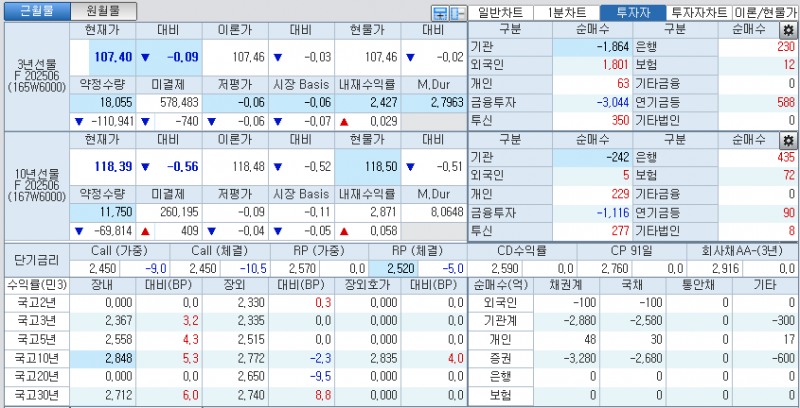Click the 단기금리 row label
The height and width of the screenshot is (408, 800).
point(37,260)
